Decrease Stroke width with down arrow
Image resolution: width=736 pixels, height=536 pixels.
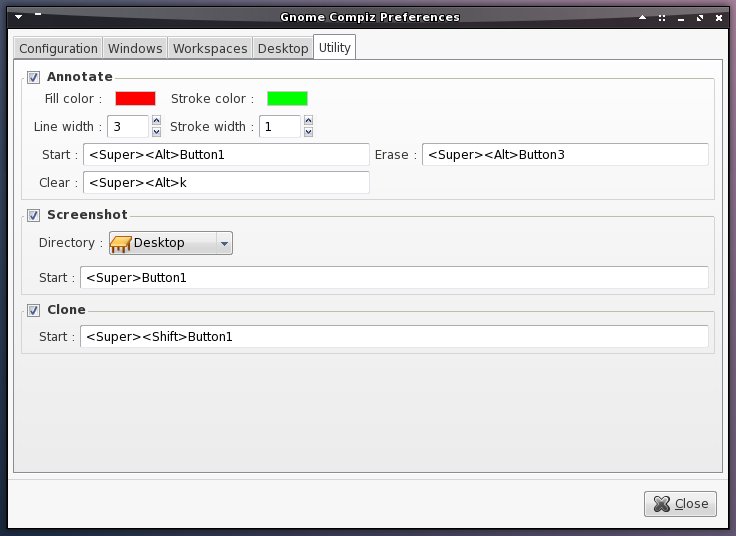coord(308,132)
